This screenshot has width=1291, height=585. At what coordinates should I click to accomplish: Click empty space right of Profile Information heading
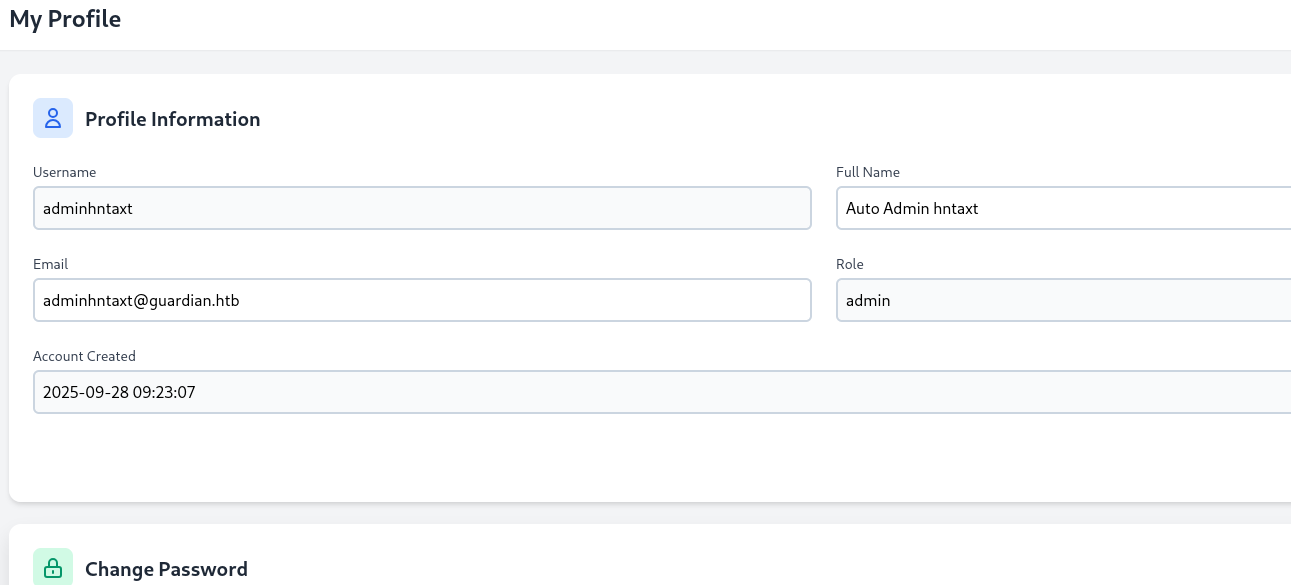[700, 119]
